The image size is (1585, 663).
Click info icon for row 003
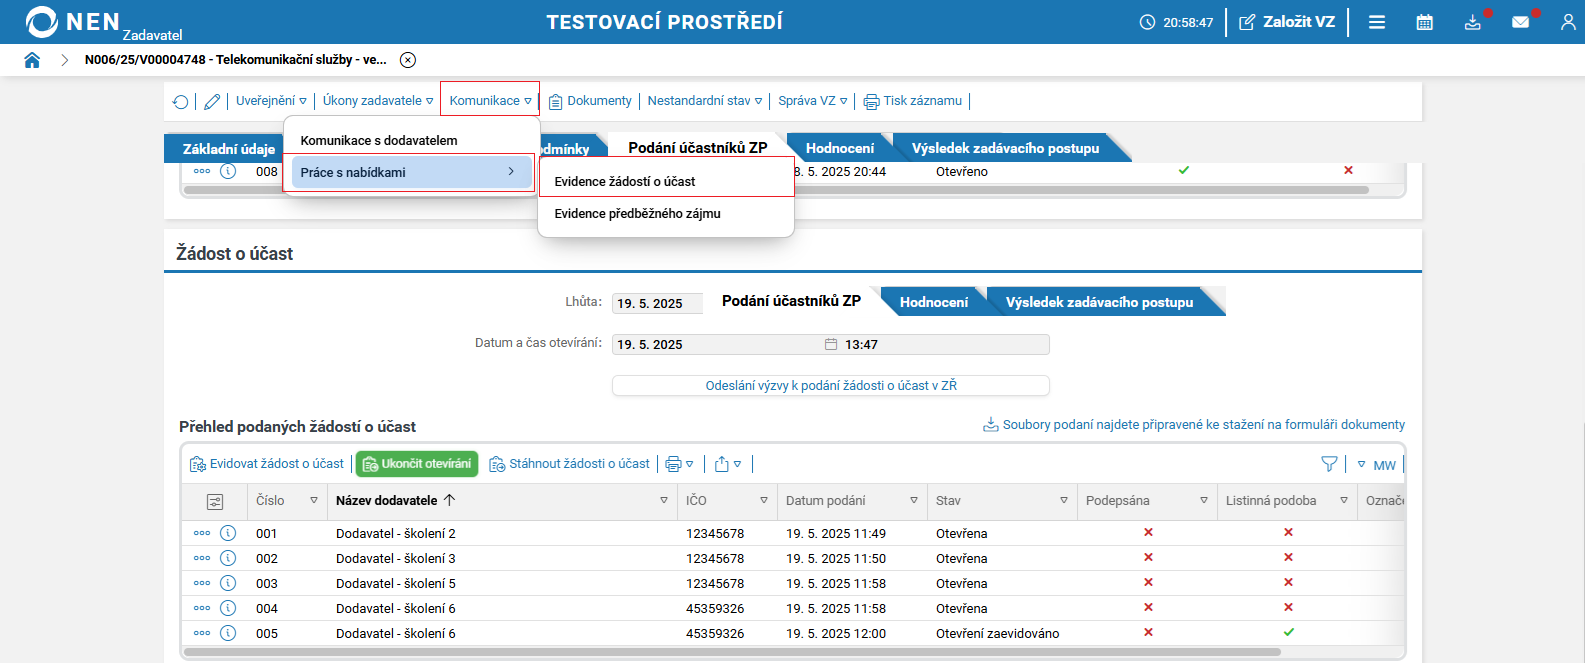tap(228, 583)
